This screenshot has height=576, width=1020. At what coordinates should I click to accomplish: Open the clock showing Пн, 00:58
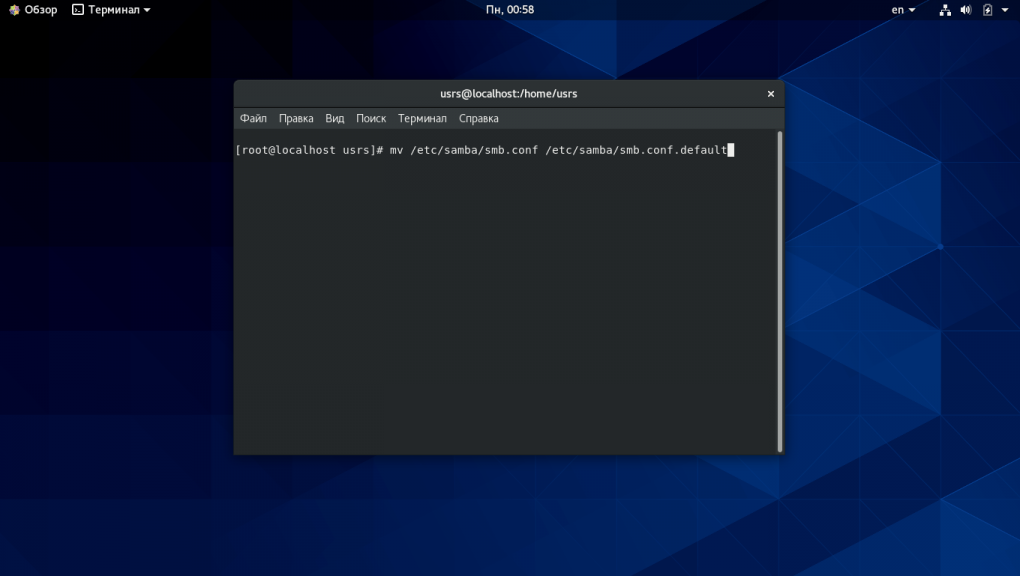click(509, 10)
